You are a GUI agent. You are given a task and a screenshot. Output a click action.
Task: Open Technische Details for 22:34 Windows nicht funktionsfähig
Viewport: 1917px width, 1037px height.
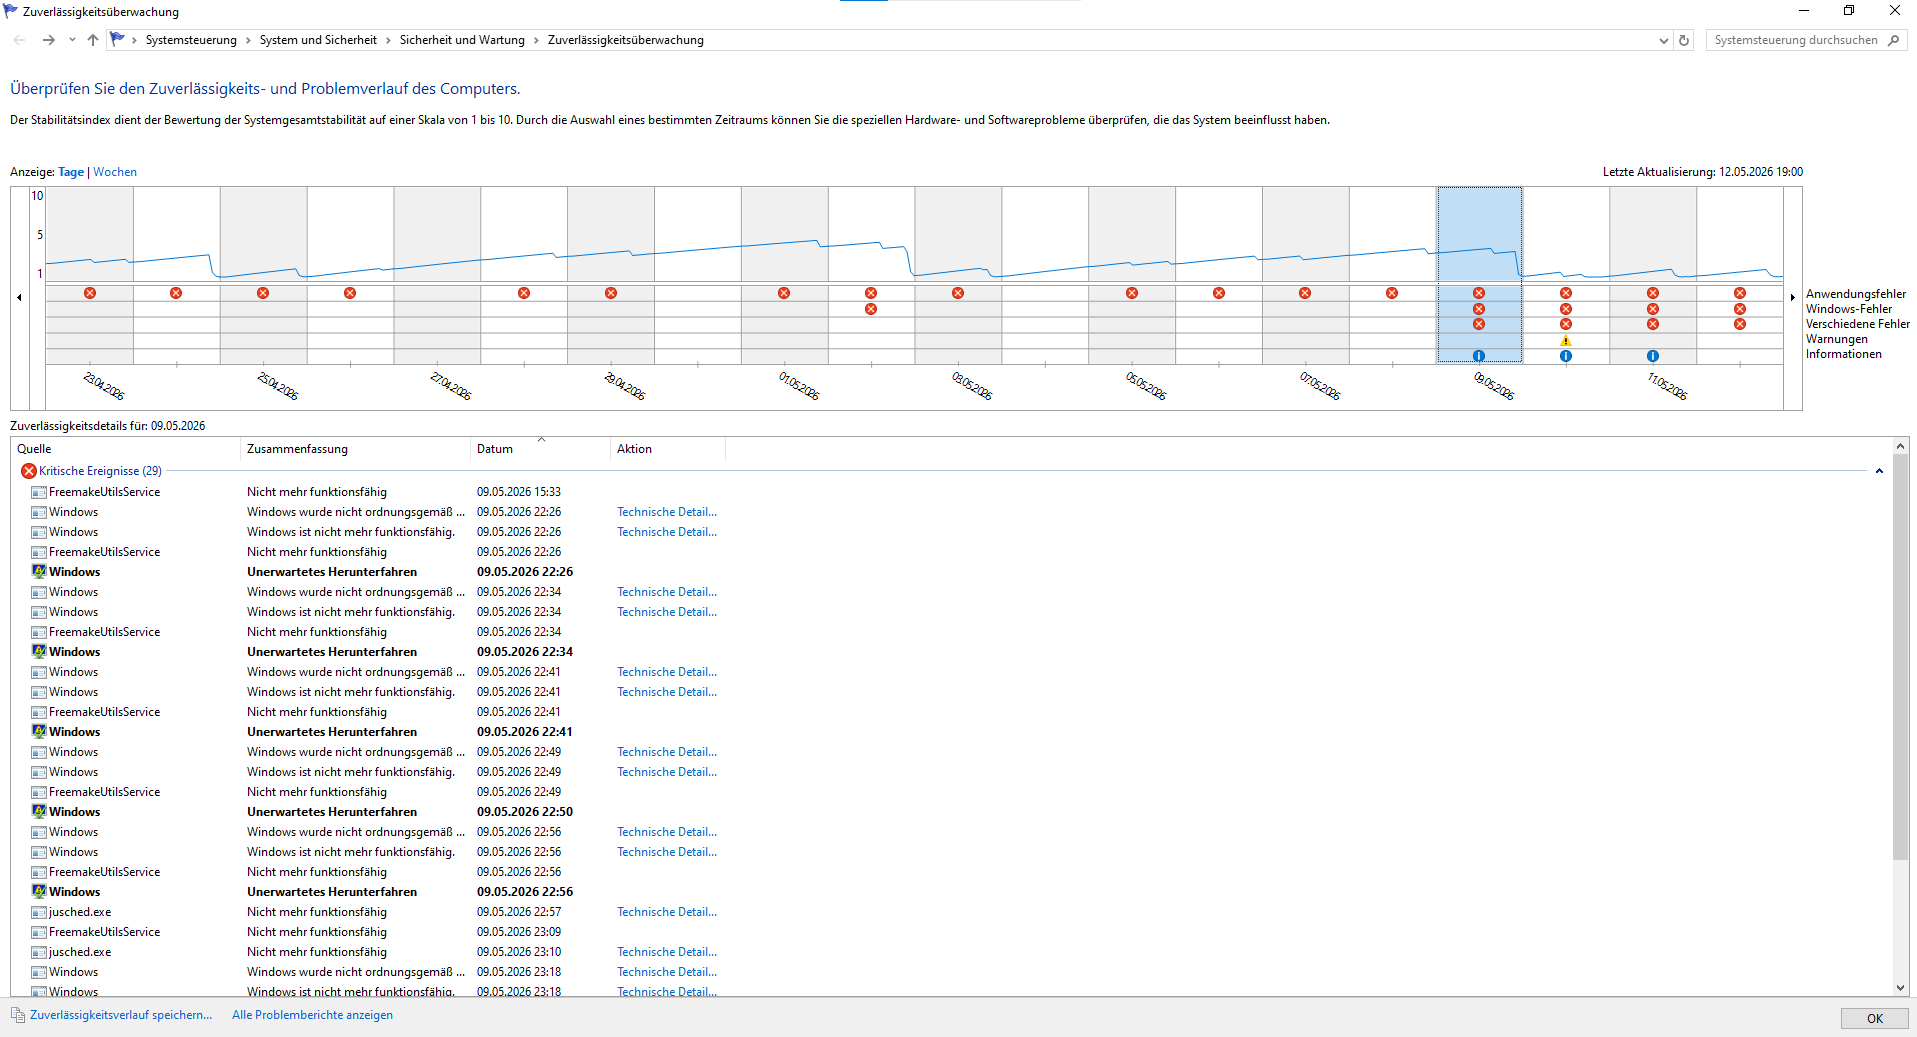[667, 612]
